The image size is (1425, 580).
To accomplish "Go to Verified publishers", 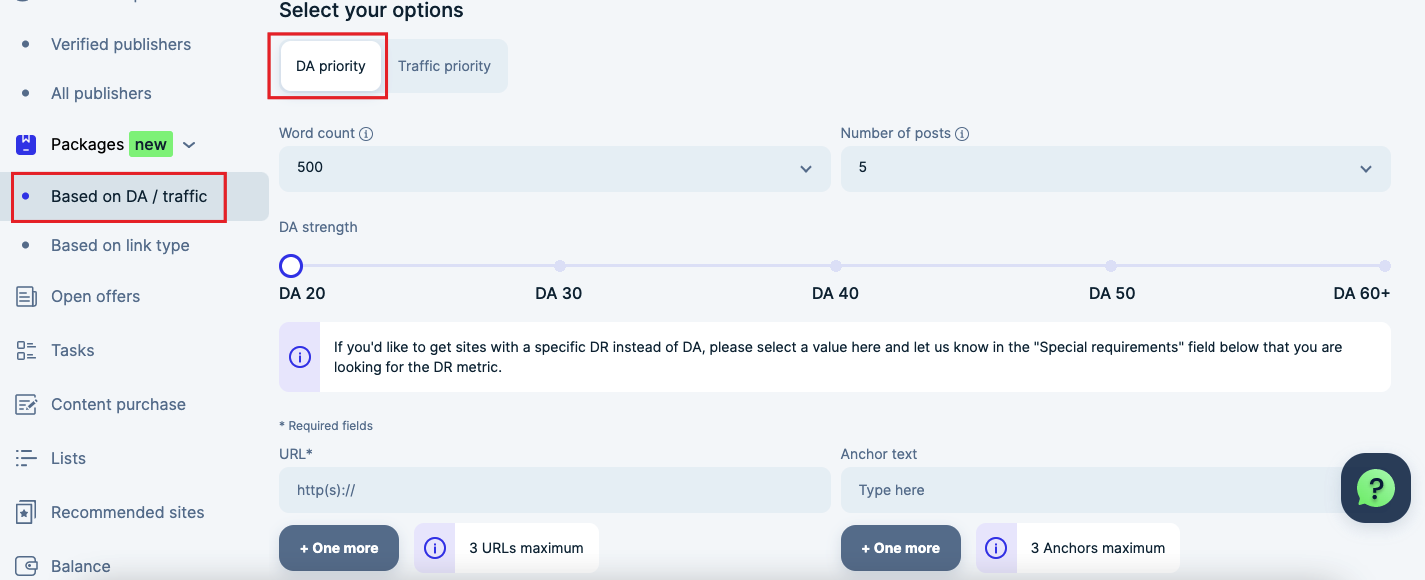I will [121, 44].
